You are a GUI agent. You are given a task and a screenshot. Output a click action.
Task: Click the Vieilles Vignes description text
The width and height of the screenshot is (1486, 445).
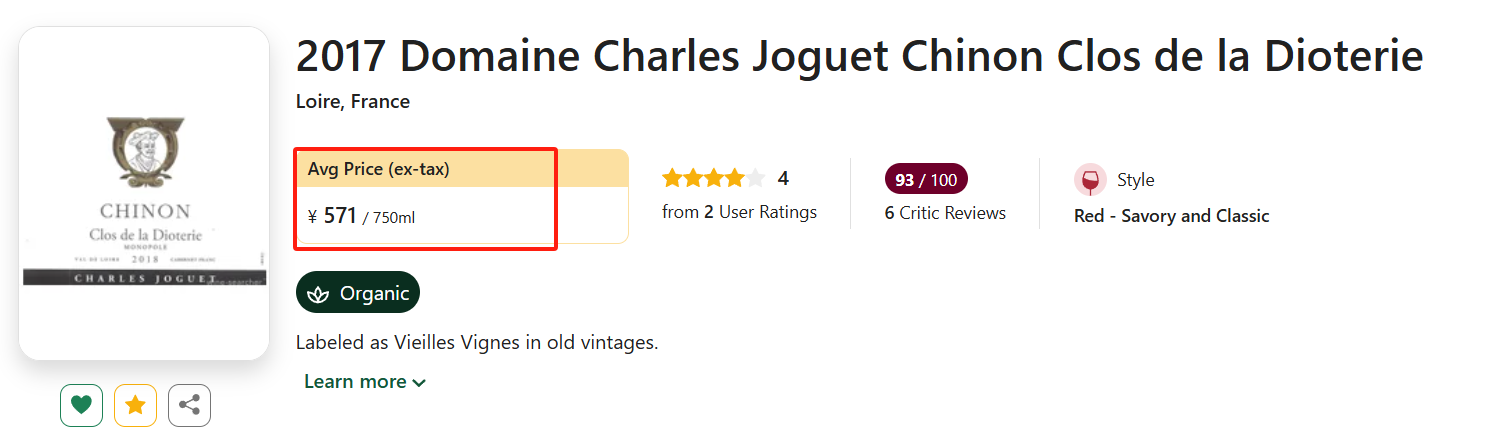(x=477, y=343)
